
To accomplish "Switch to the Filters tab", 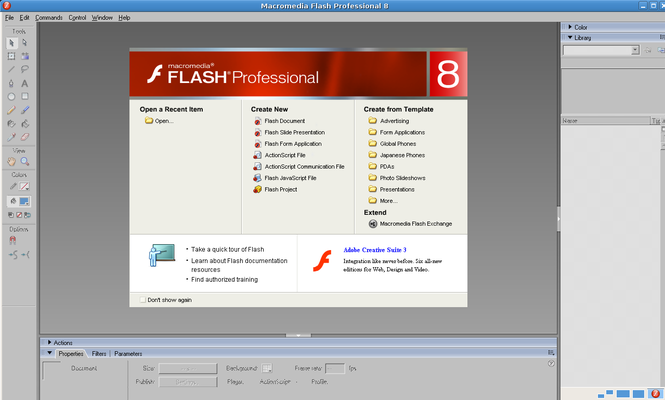I will (99, 353).
